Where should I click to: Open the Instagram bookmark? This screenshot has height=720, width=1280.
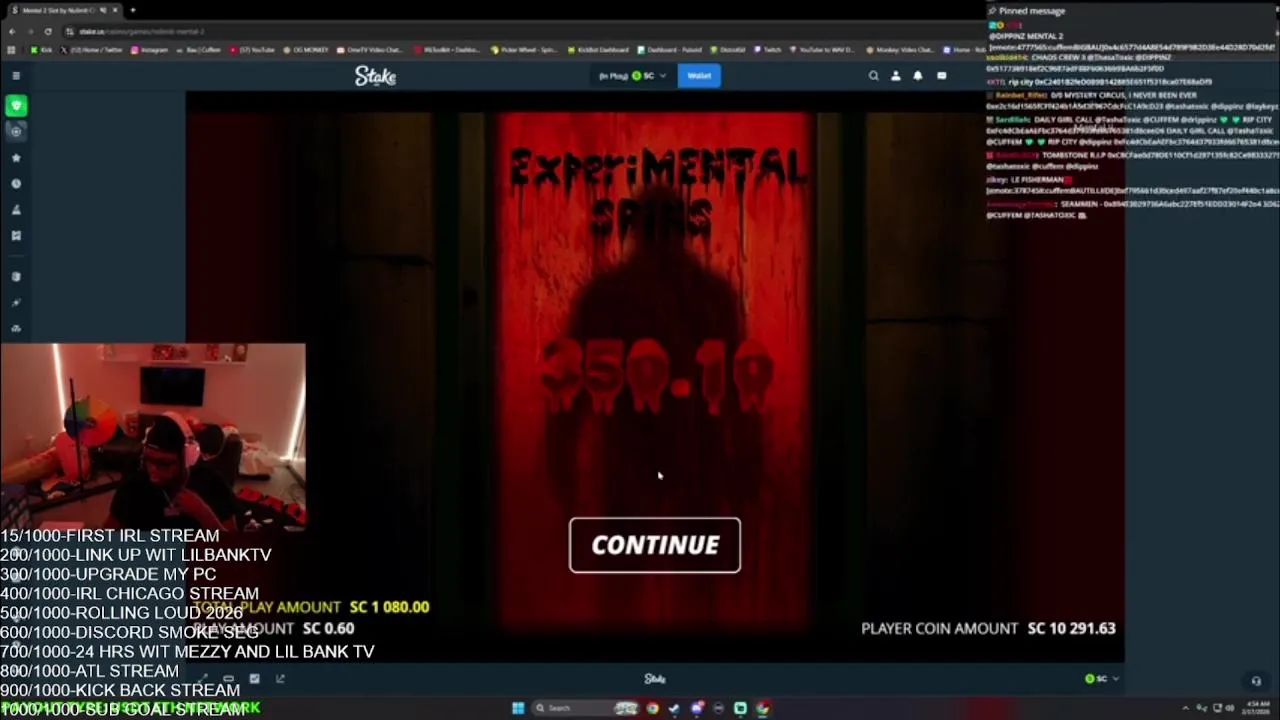(150, 49)
